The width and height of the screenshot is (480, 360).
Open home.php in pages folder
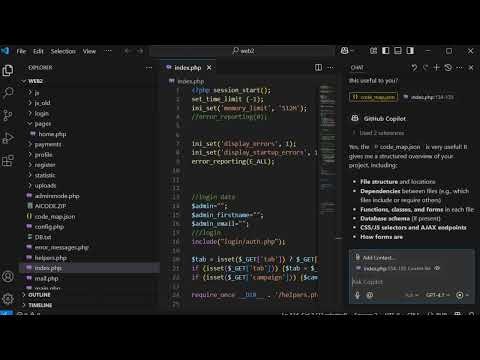click(52, 134)
